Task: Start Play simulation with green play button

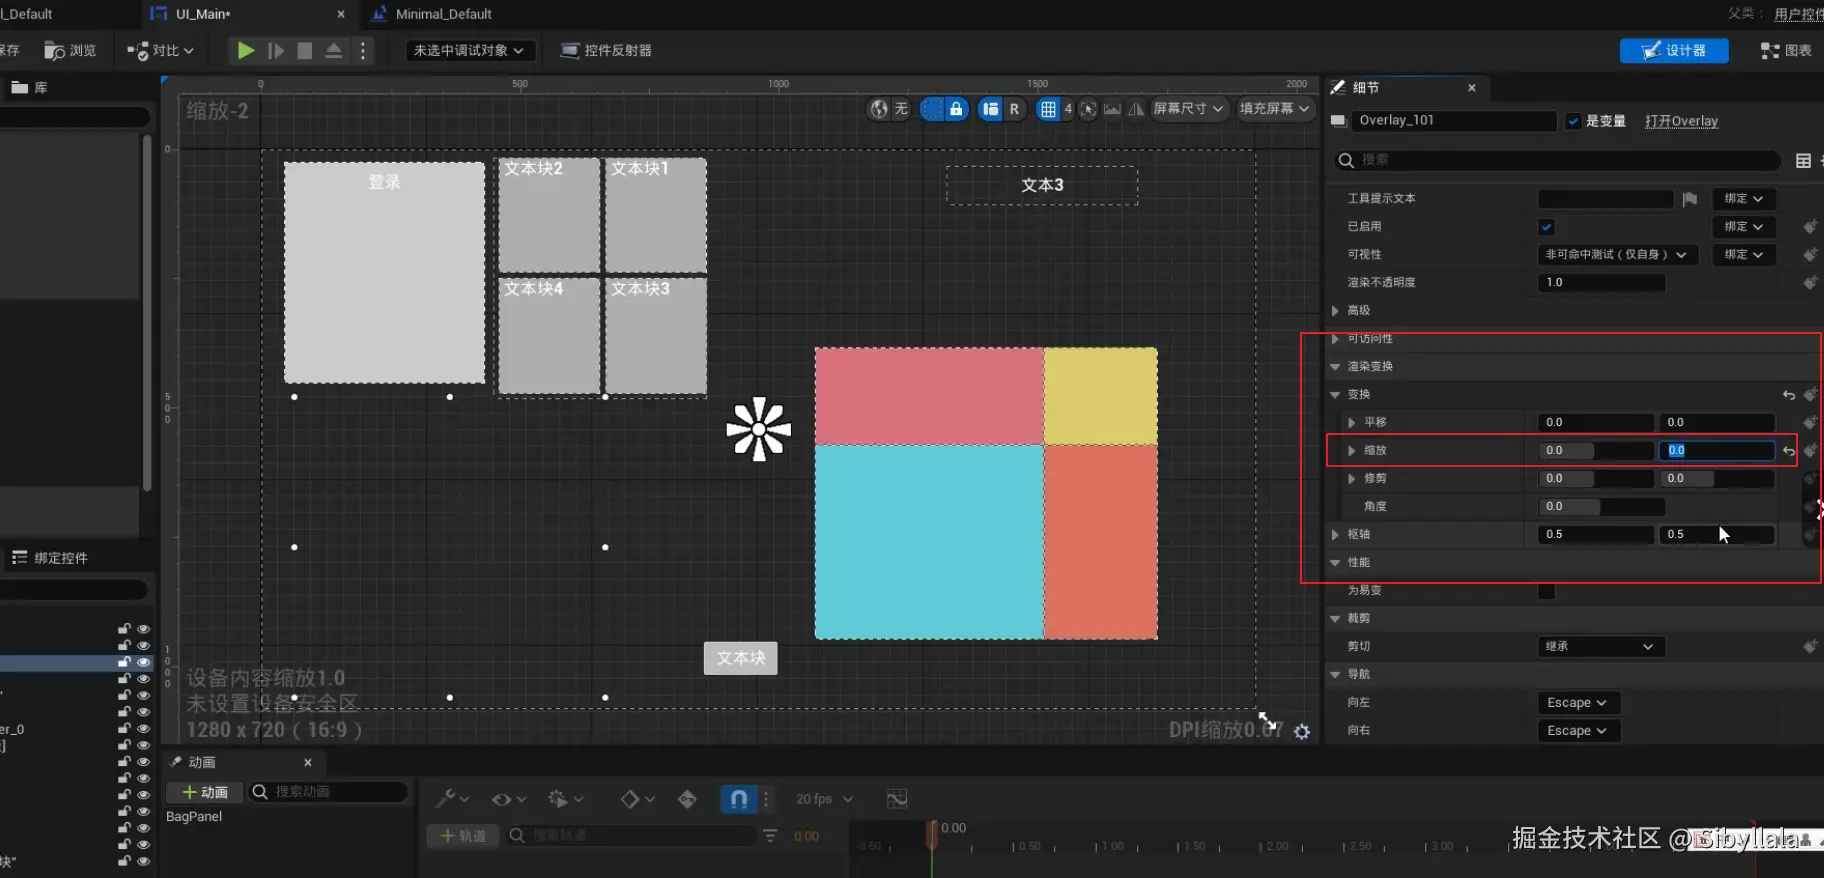Action: tap(245, 50)
